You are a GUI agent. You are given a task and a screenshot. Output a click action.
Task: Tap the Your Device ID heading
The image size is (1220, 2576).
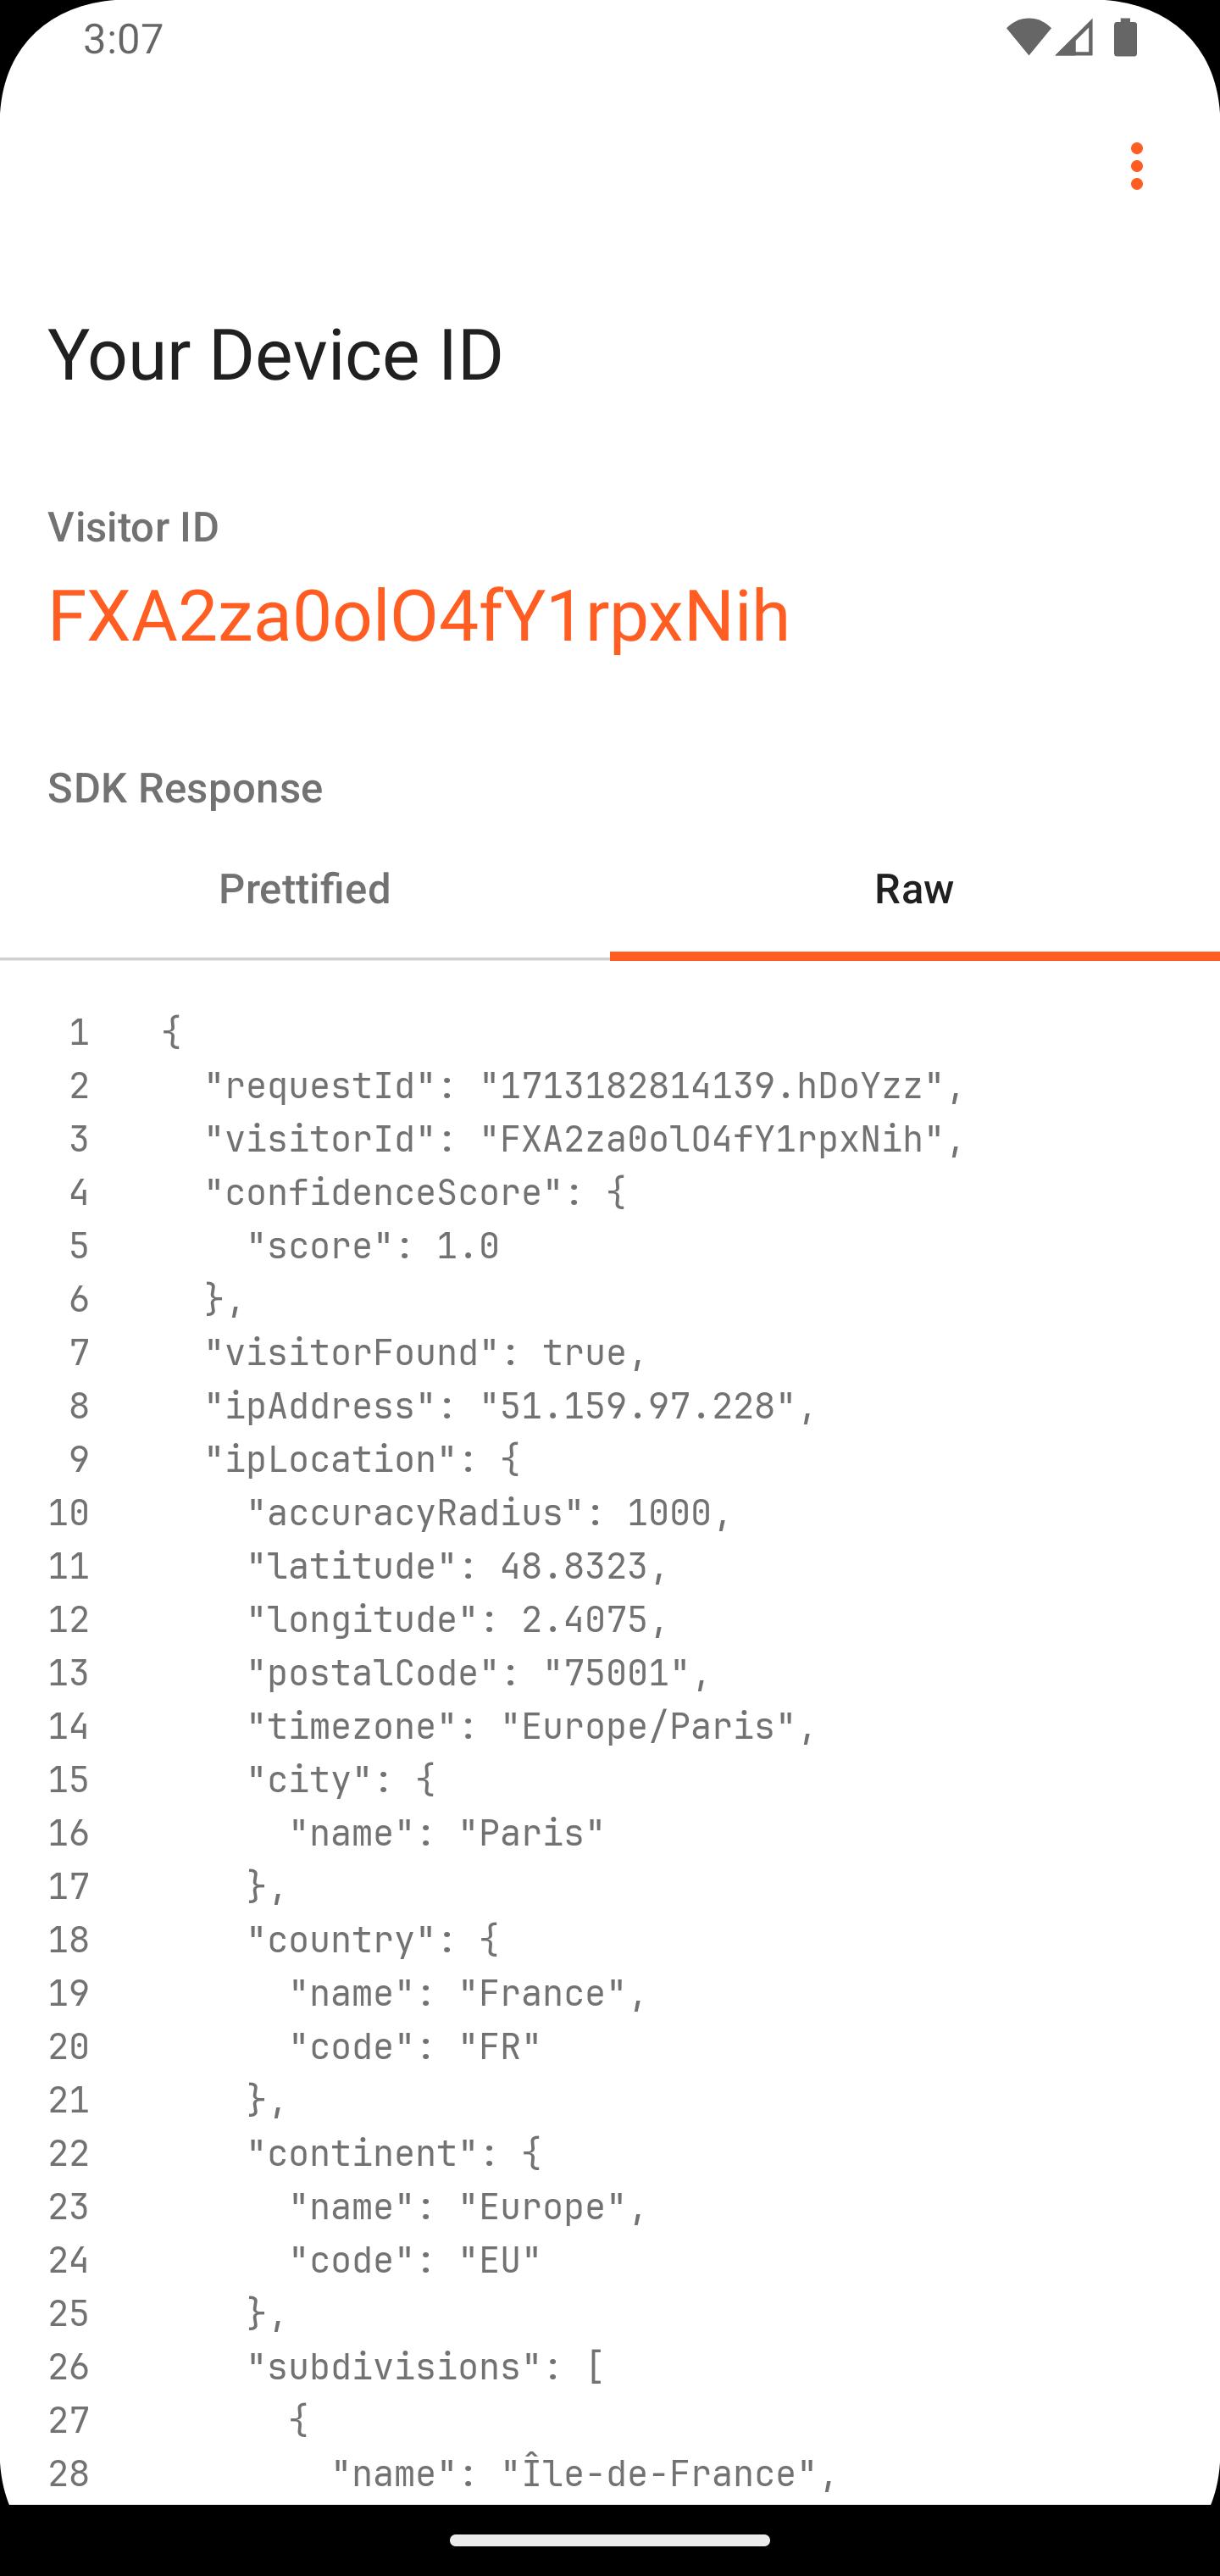[x=275, y=354]
